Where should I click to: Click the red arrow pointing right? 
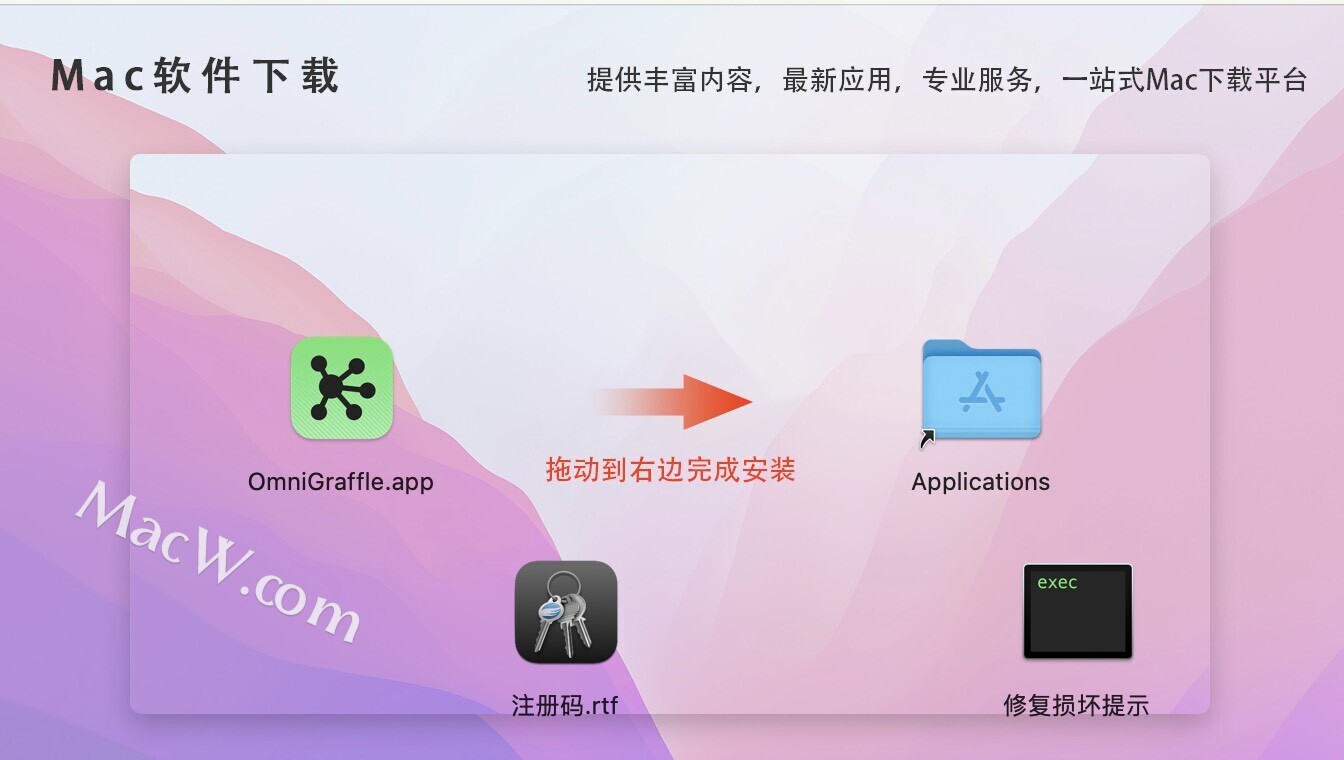coord(672,402)
